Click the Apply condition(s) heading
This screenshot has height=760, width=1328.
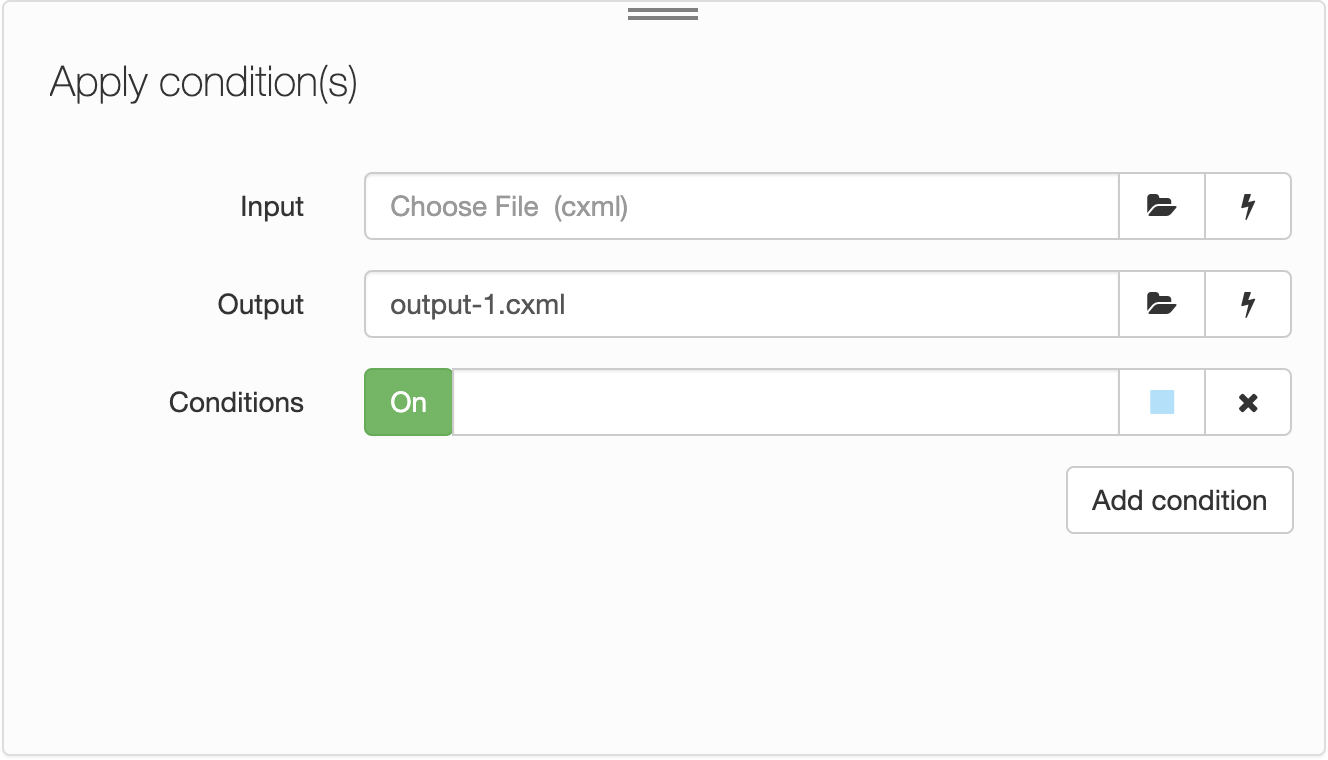[x=204, y=82]
